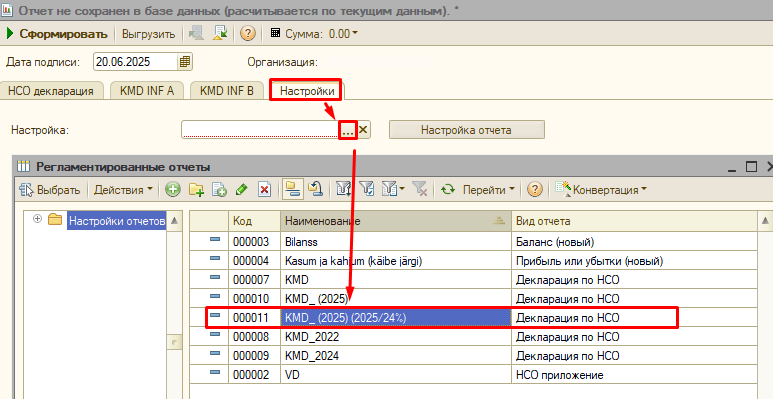
Task: Toggle hierarchical view icon
Action: tap(293, 190)
